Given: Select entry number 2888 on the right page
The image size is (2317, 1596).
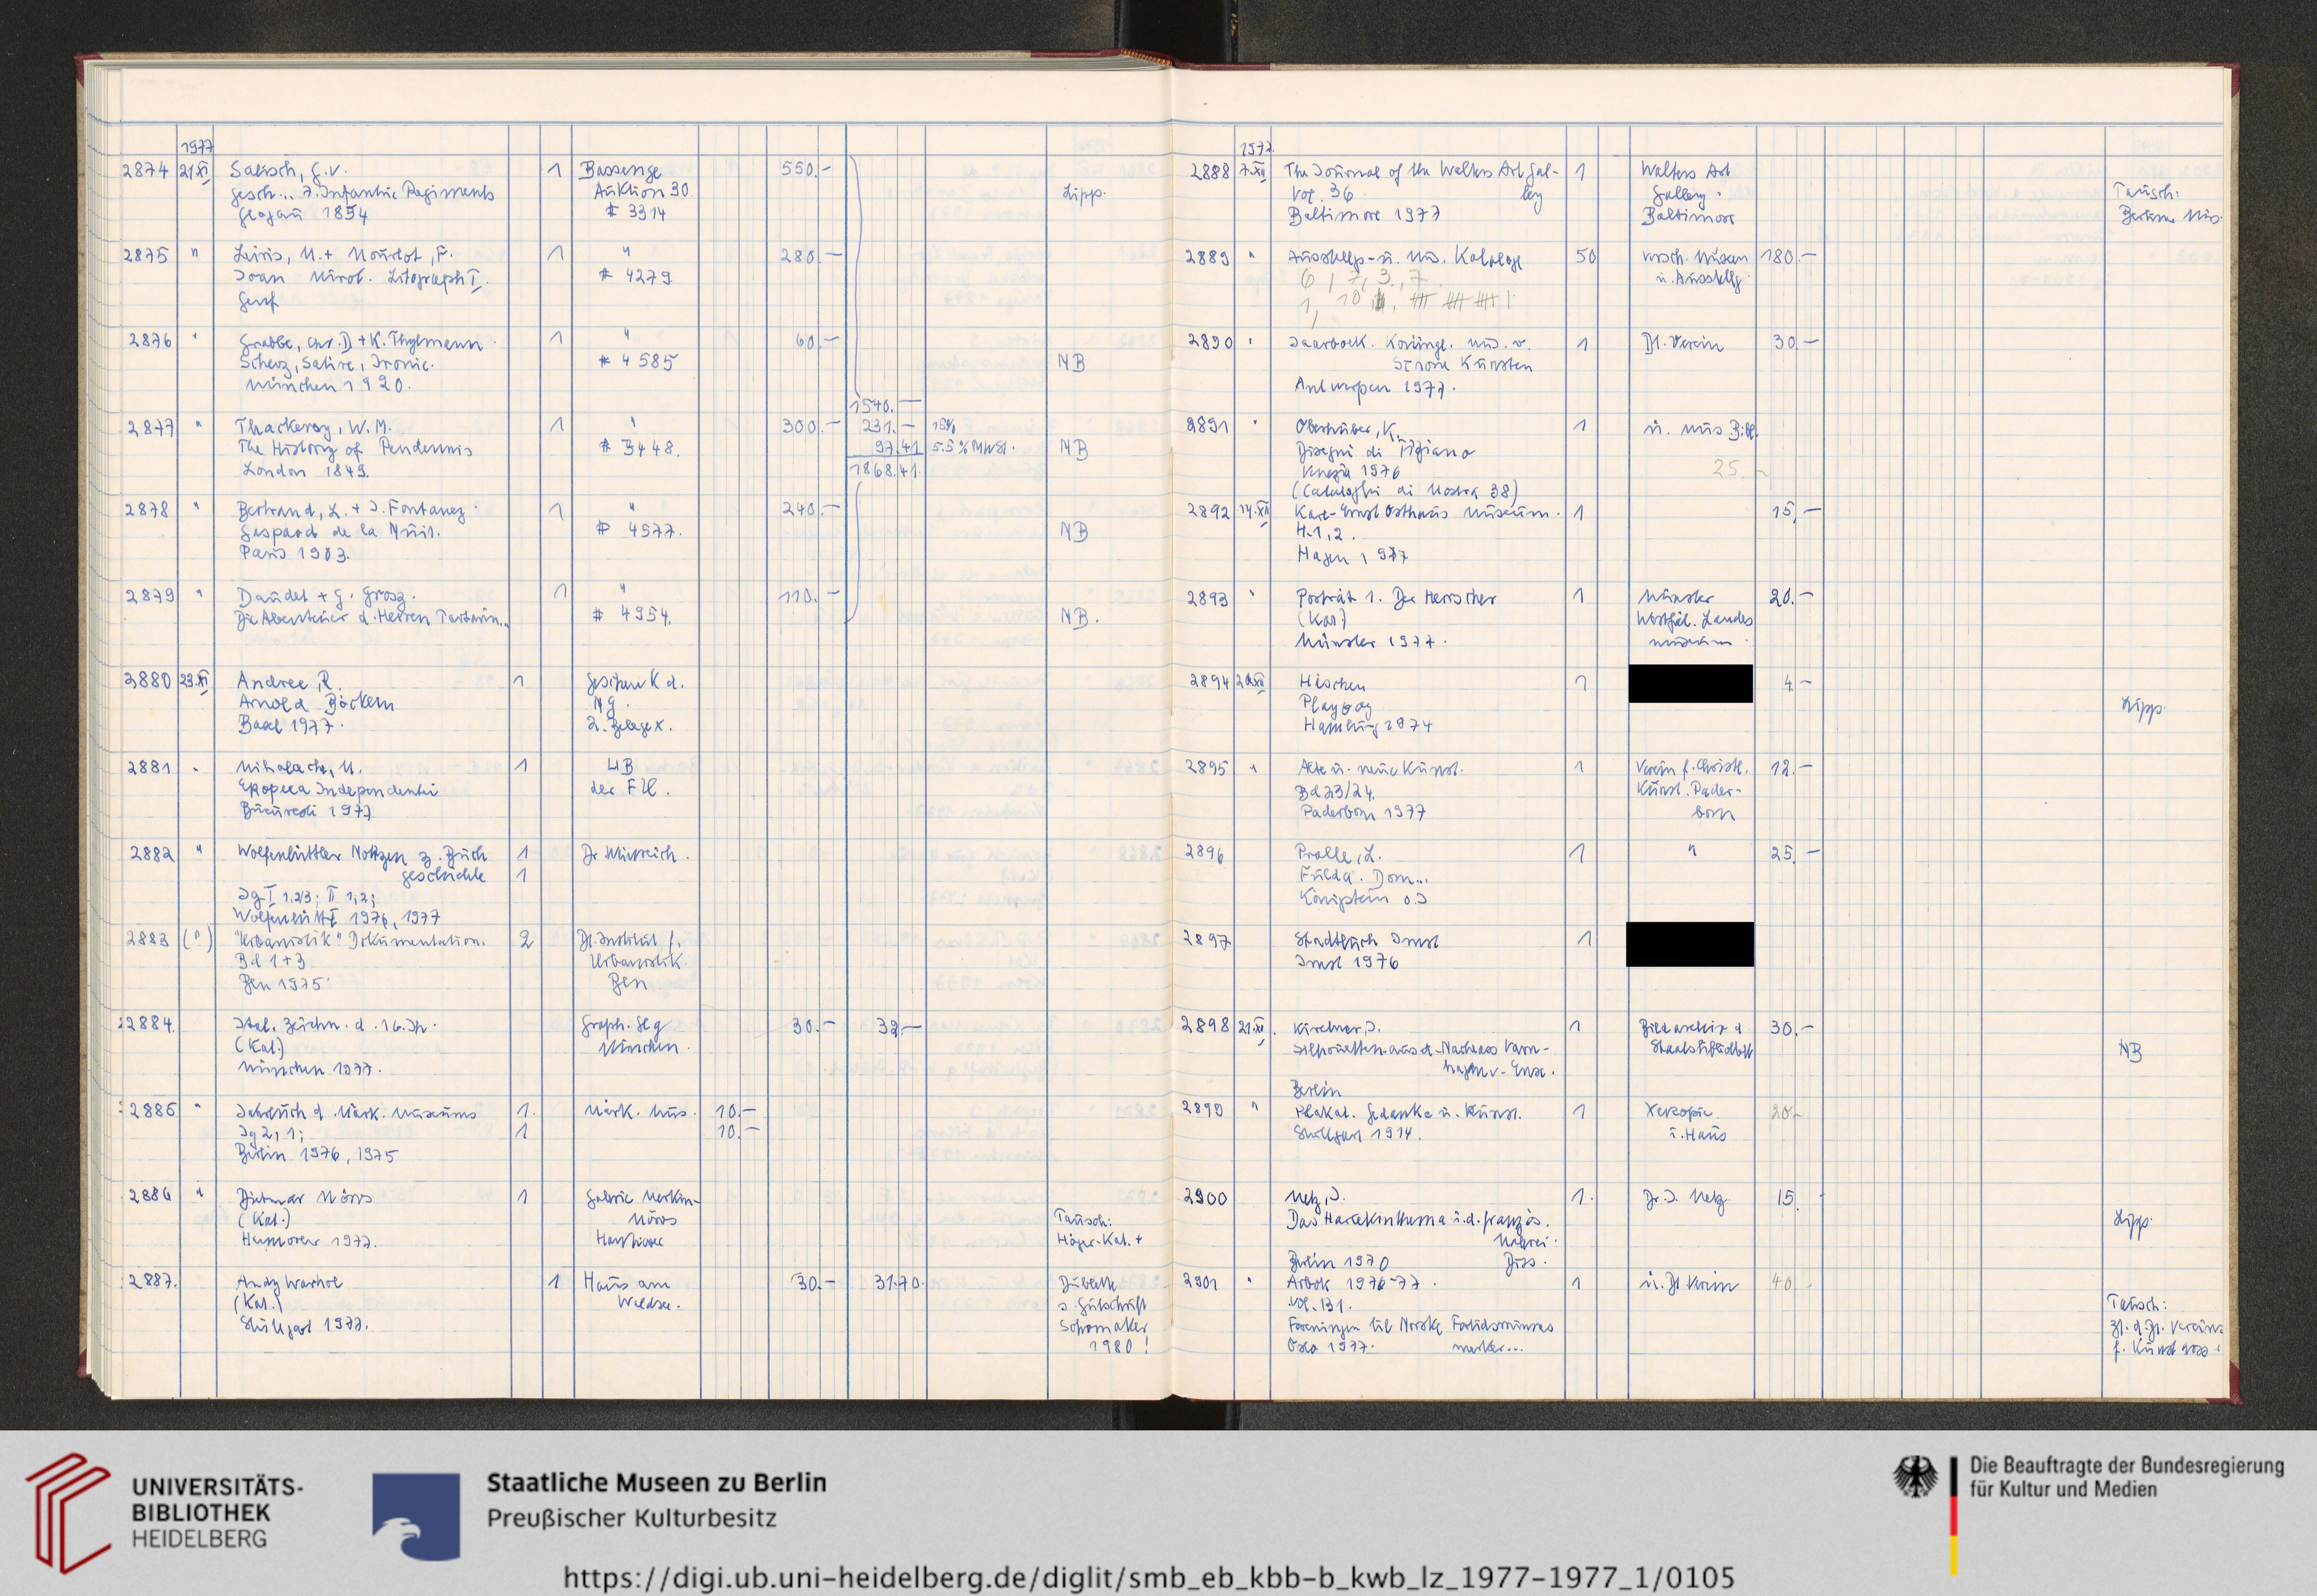Looking at the screenshot, I should point(1210,172).
